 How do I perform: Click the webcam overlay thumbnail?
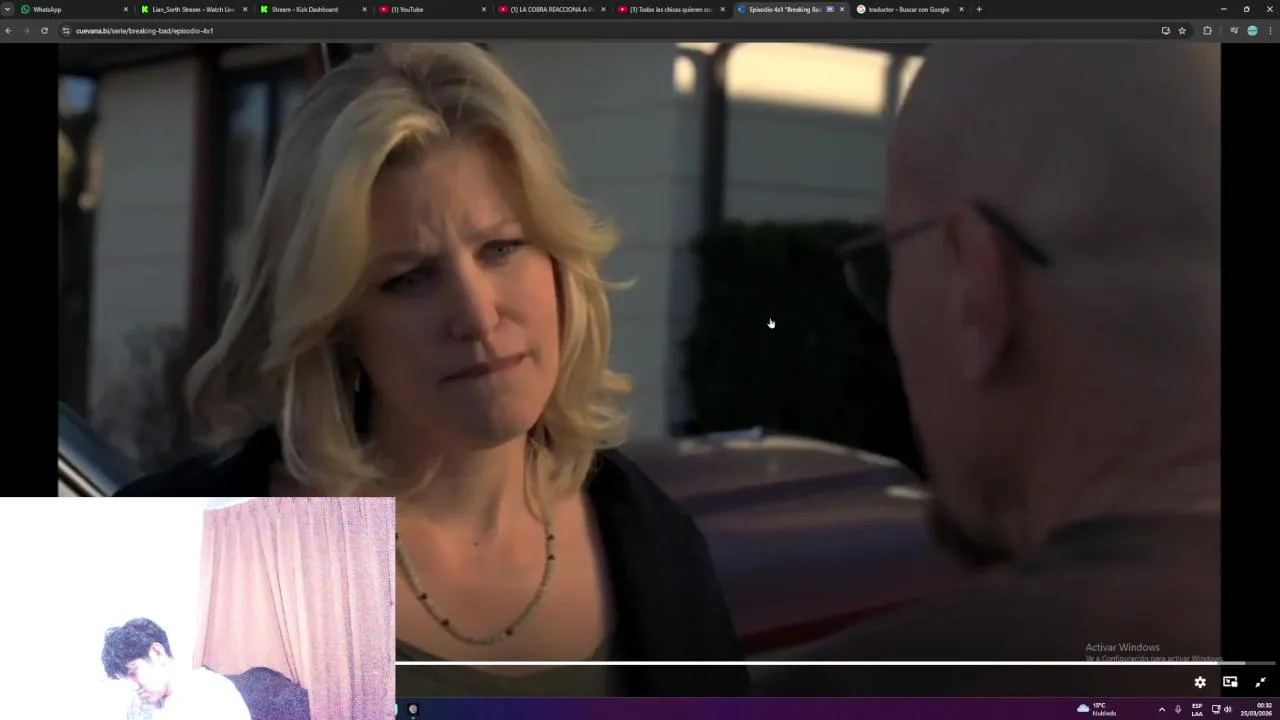(x=197, y=608)
